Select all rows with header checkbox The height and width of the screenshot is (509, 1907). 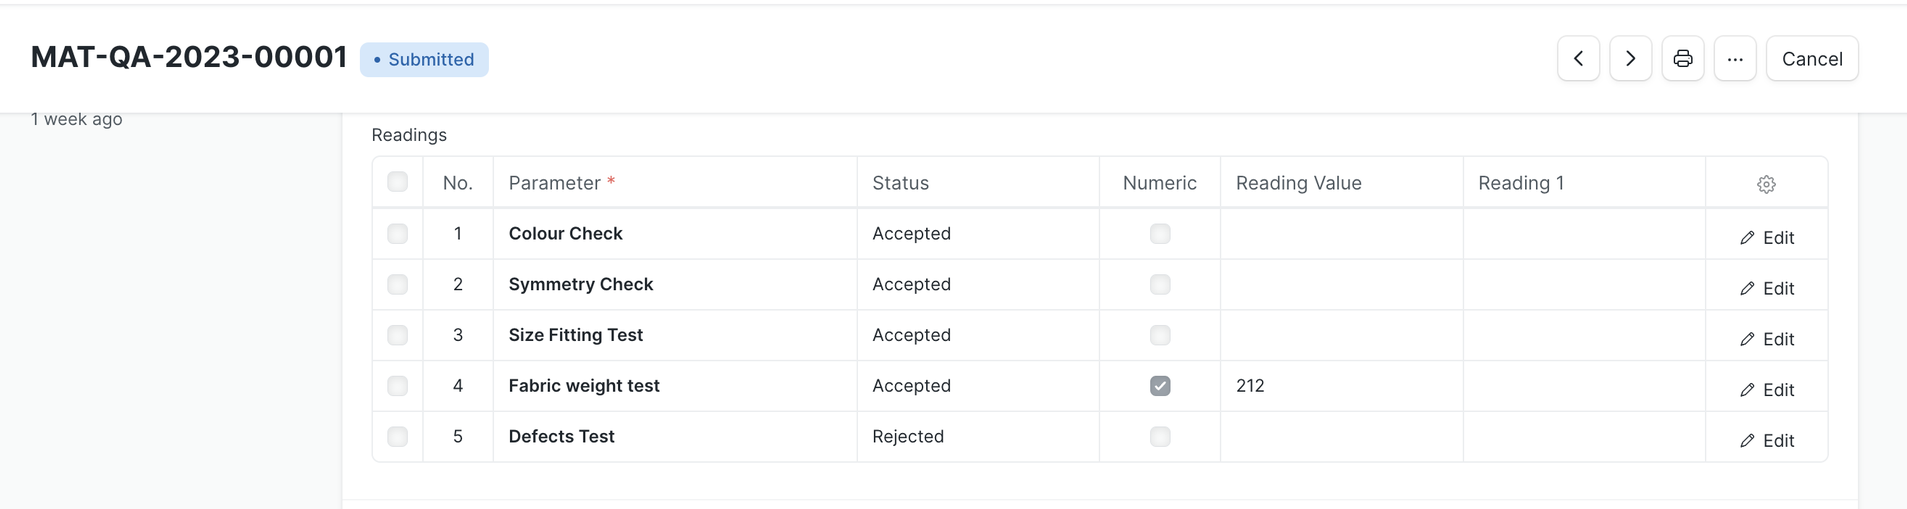point(398,182)
